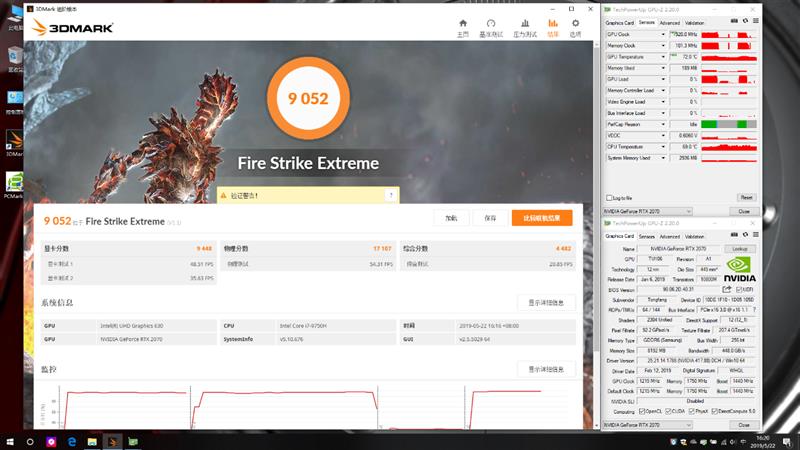Image resolution: width=800 pixels, height=450 pixels.
Task: Click refresh icon in Graphics Card GPU-Z window
Action: coord(745,235)
